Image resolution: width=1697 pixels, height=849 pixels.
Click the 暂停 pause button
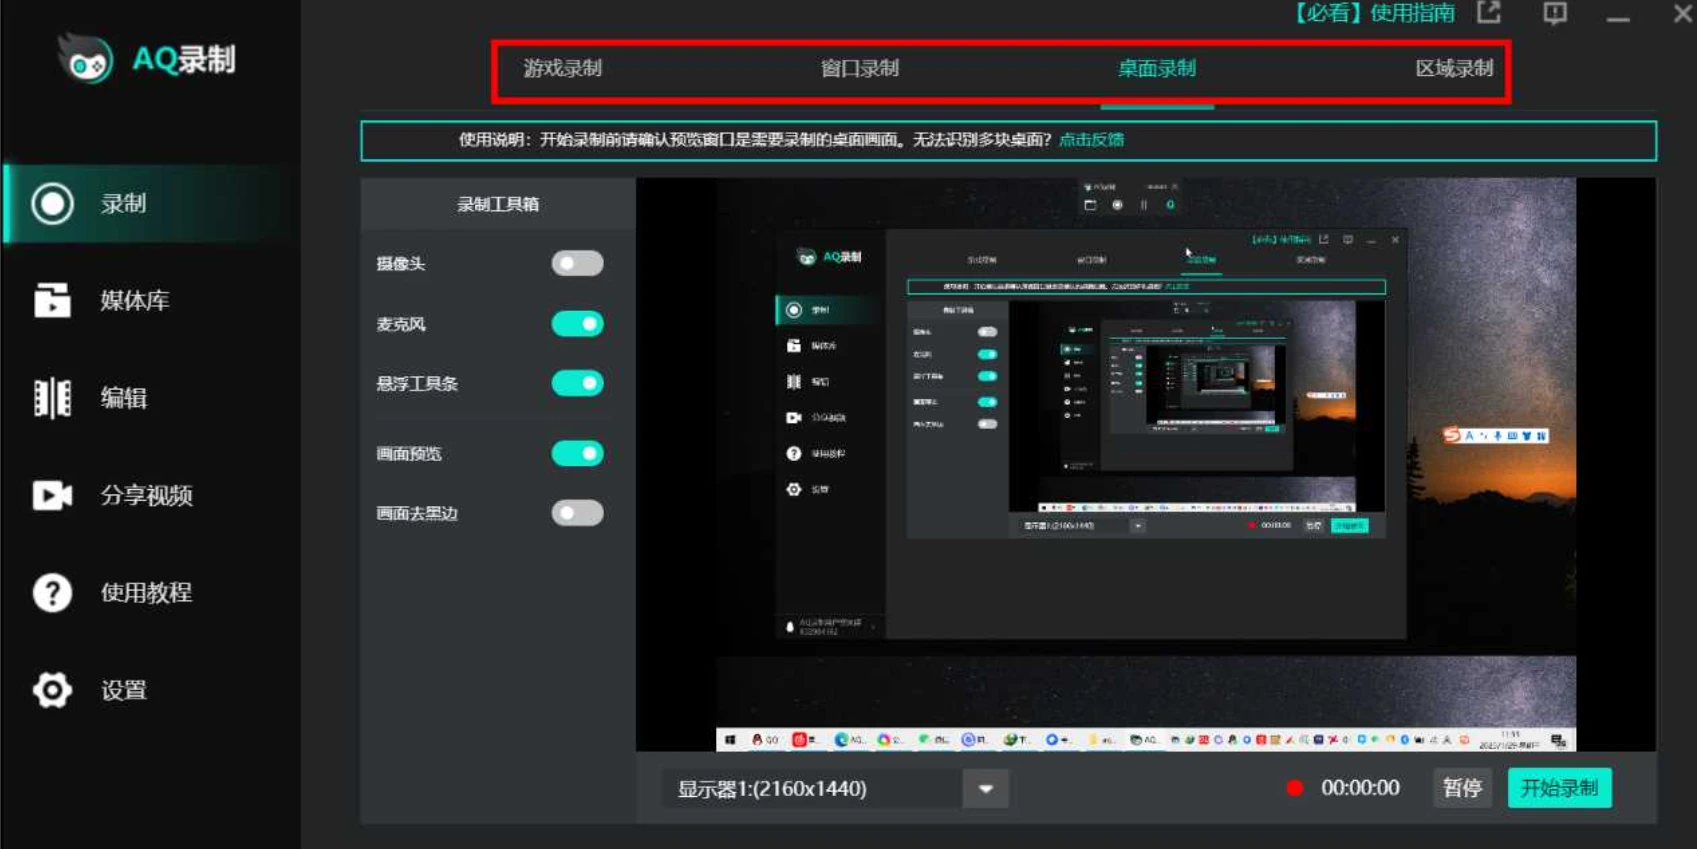tap(1461, 788)
